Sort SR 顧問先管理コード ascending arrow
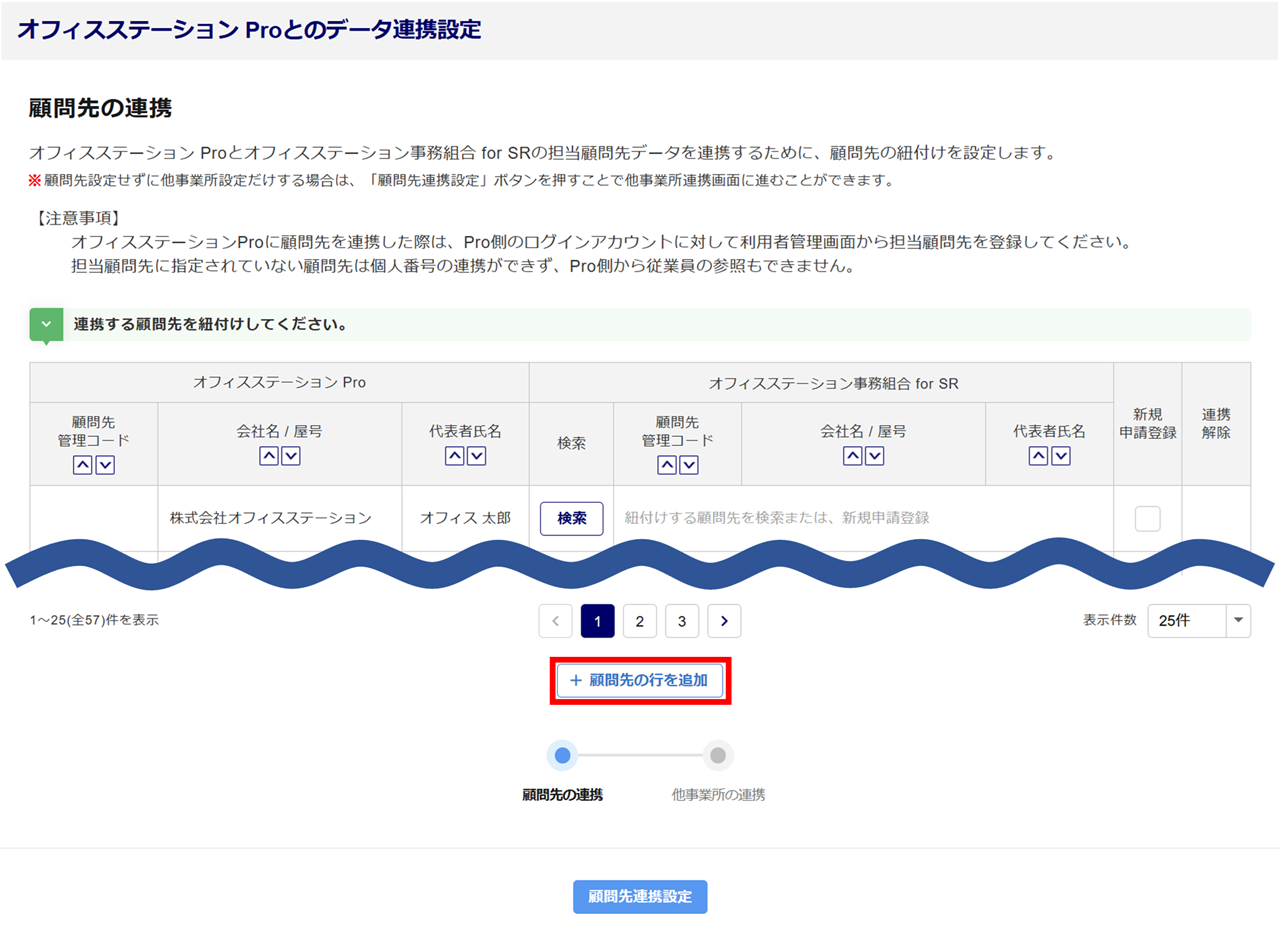 click(x=666, y=465)
